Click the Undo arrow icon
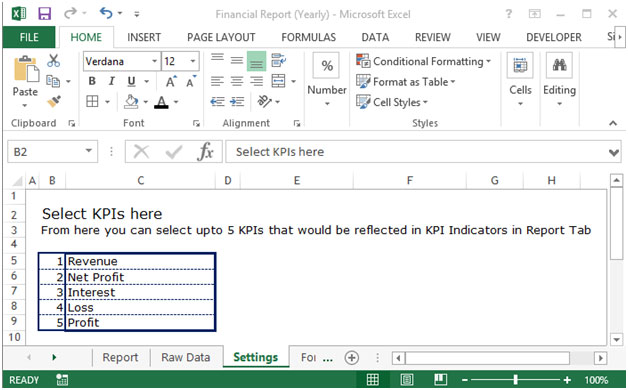The image size is (628, 390). point(106,14)
